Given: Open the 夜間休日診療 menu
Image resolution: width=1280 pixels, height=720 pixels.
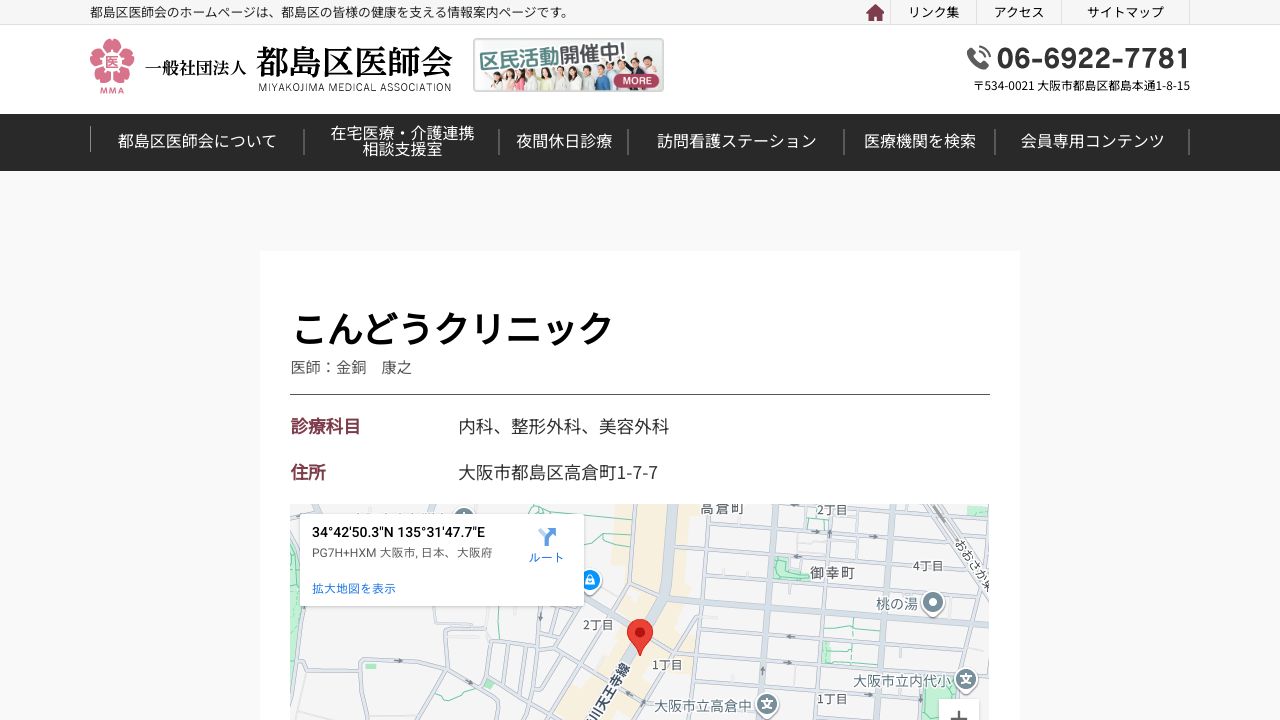Looking at the screenshot, I should coord(563,141).
